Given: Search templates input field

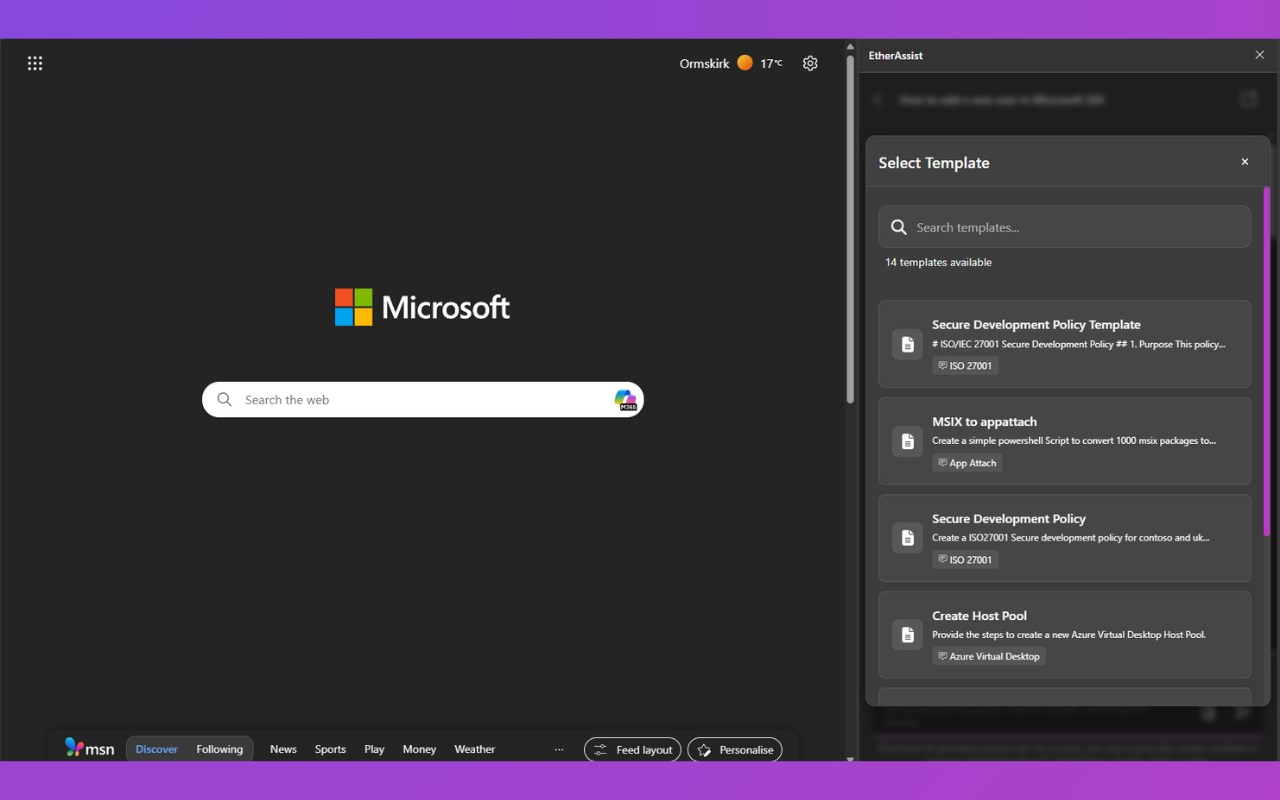Looking at the screenshot, I should [x=1065, y=227].
